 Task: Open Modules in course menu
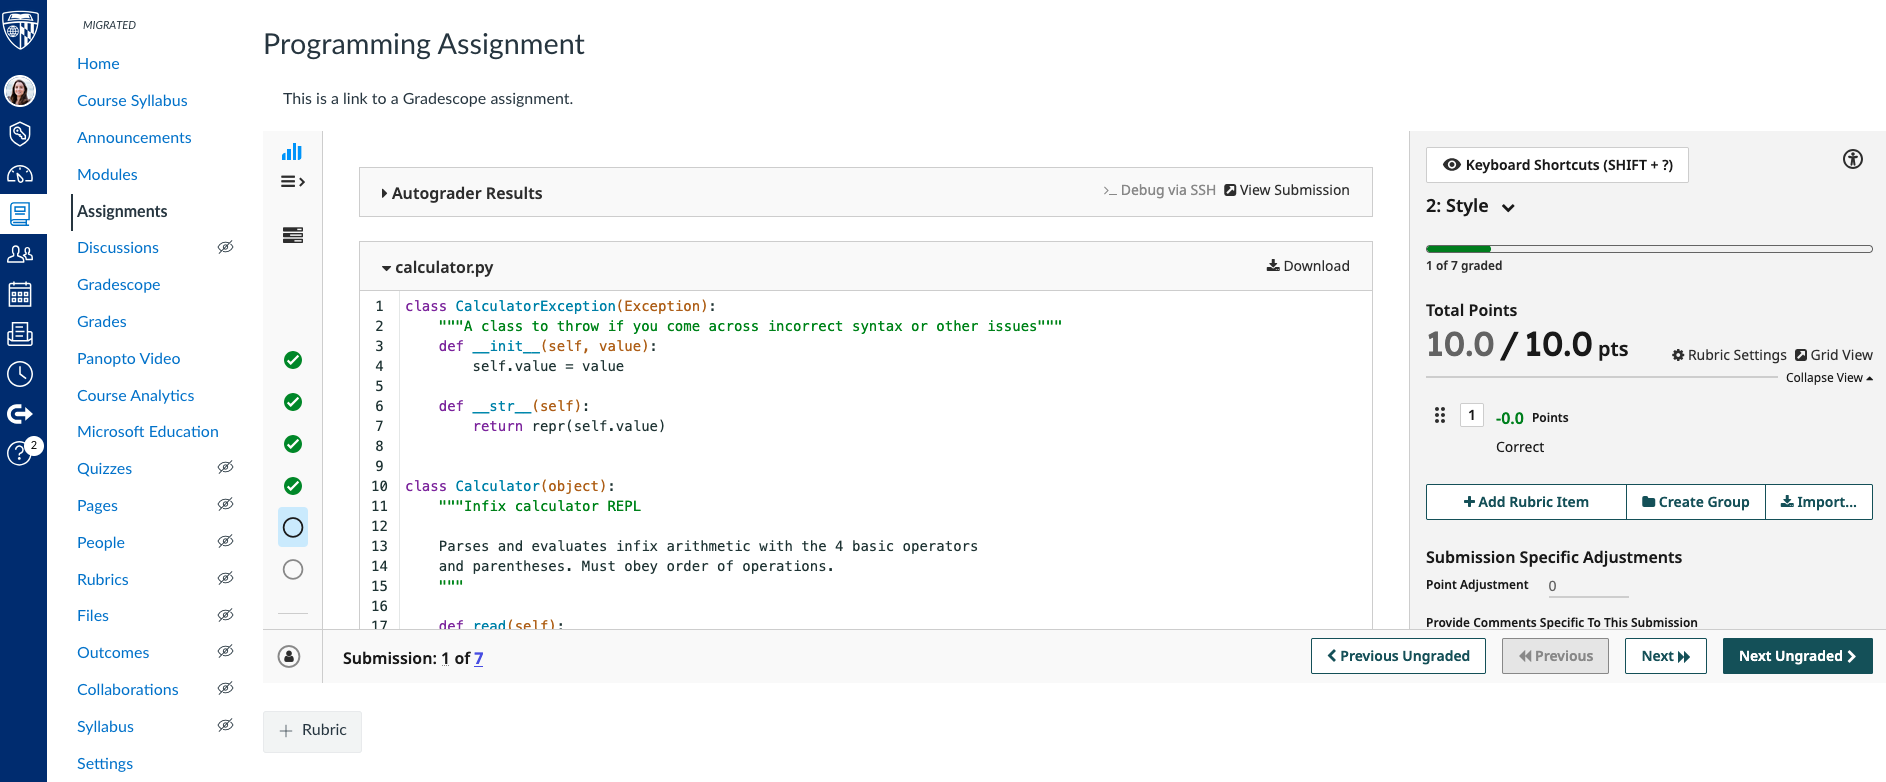point(107,174)
